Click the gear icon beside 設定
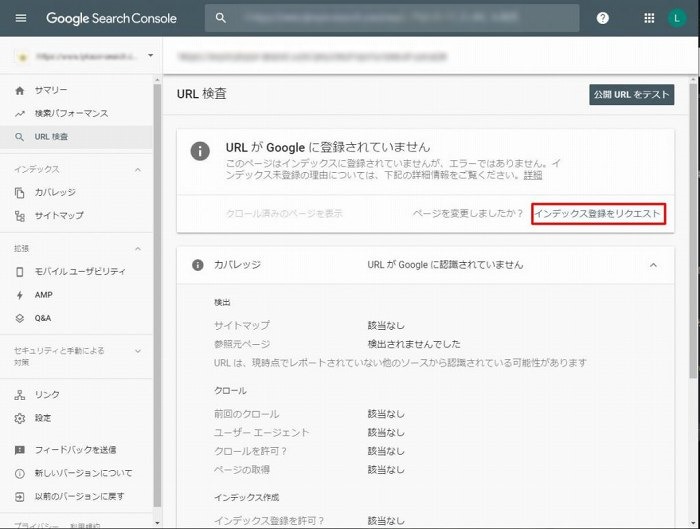The width and height of the screenshot is (700, 529). click(x=20, y=418)
